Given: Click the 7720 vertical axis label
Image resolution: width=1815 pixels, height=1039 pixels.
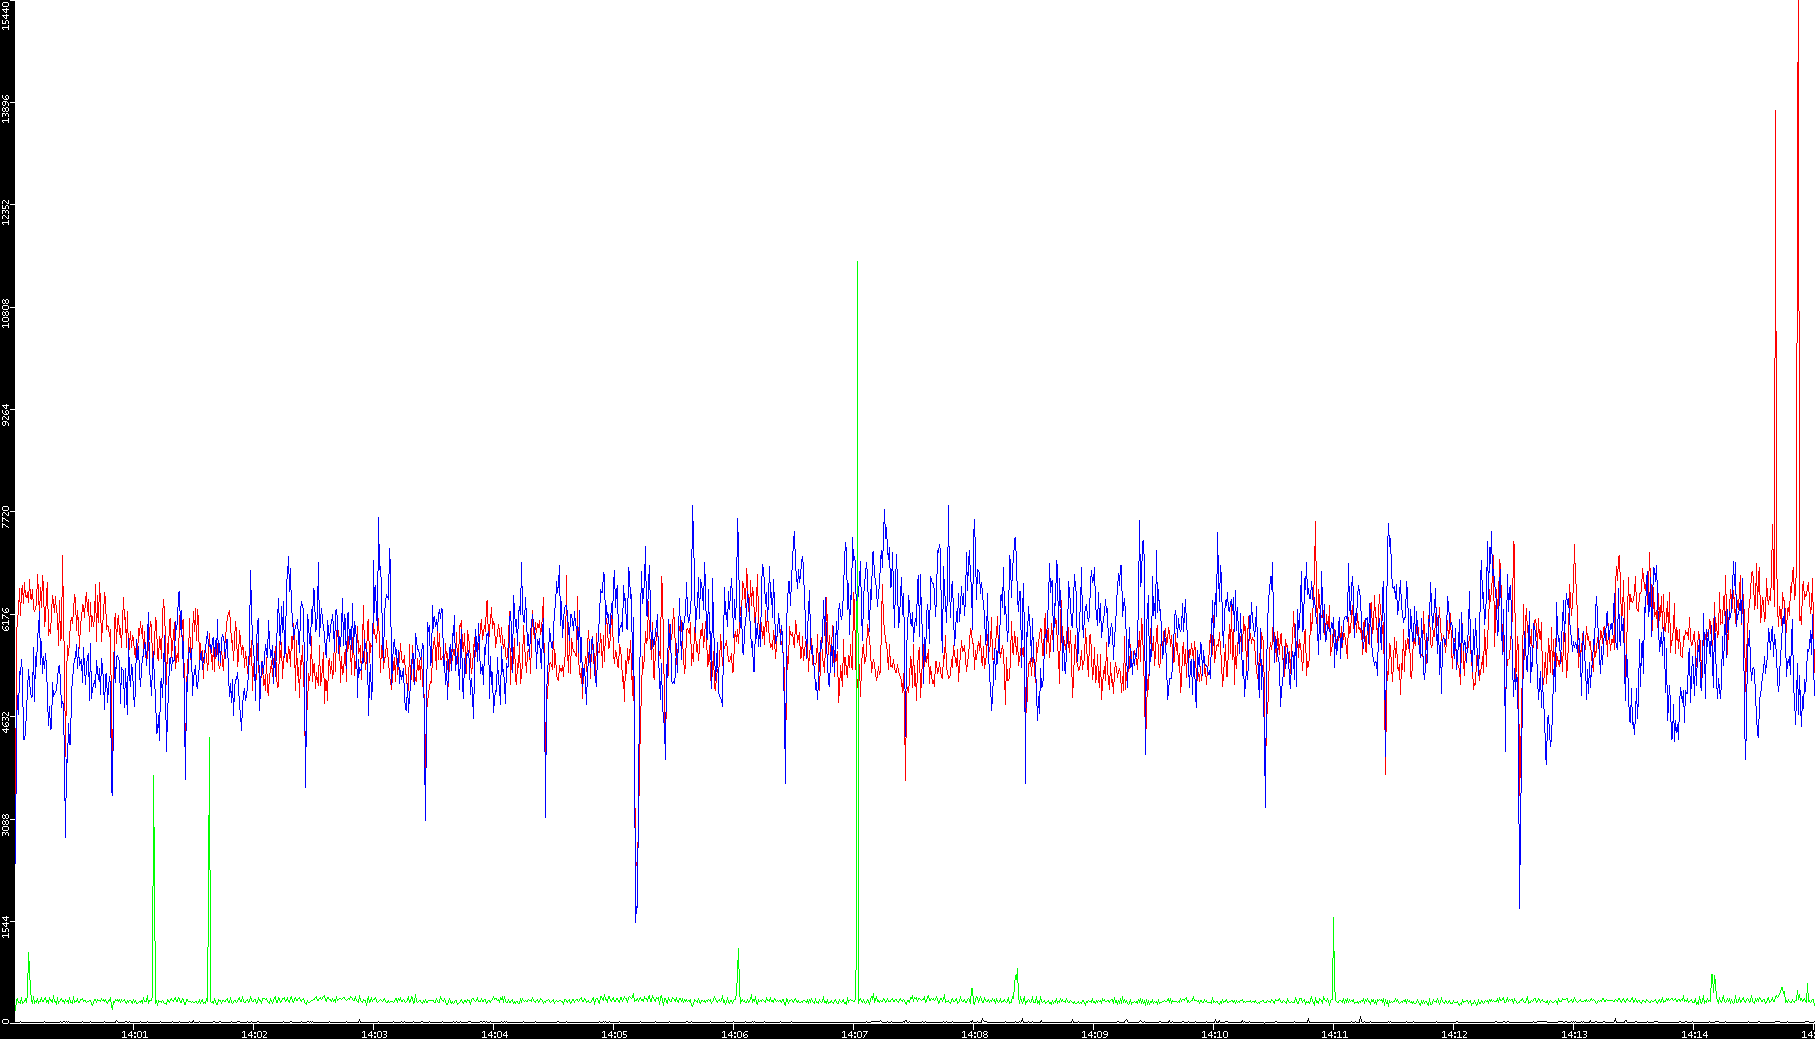Looking at the screenshot, I should point(6,518).
